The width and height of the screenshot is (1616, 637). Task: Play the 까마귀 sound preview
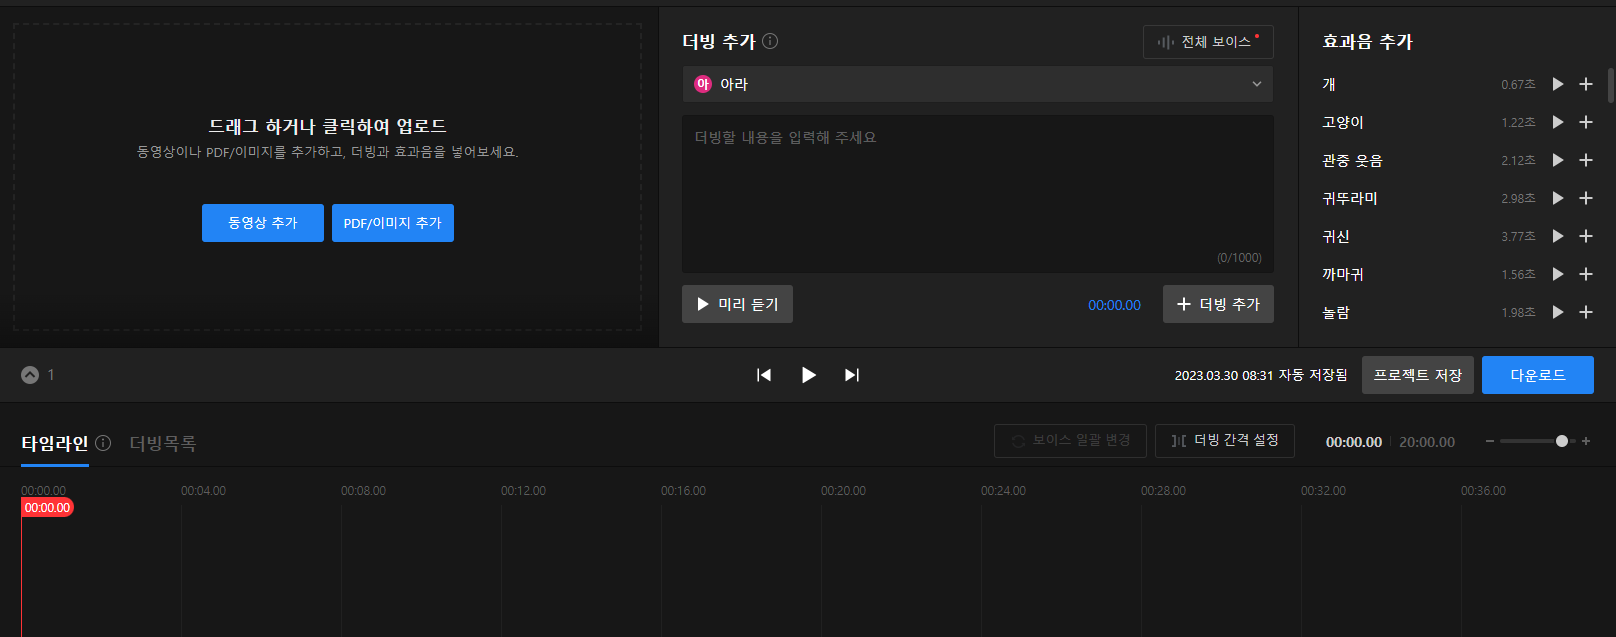pyautogui.click(x=1557, y=274)
